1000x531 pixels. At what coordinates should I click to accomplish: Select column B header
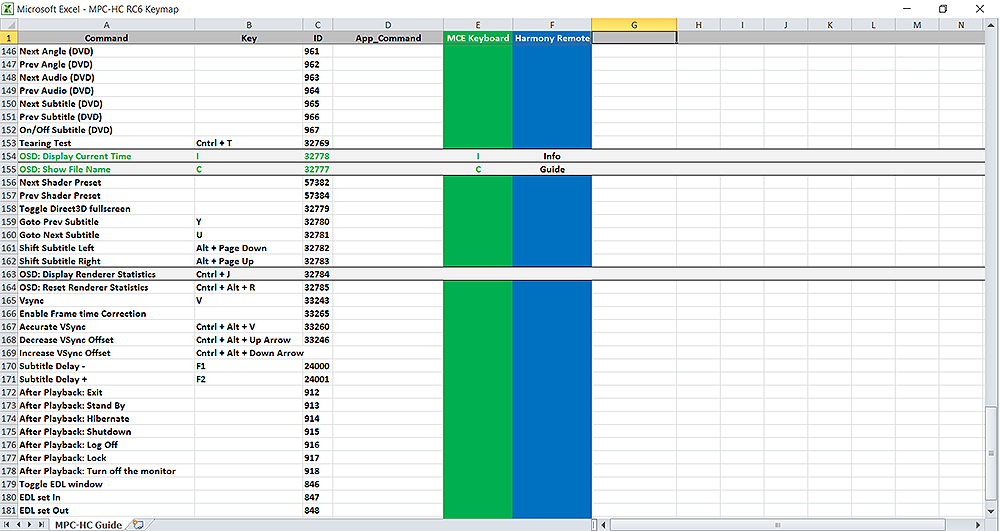[249, 25]
